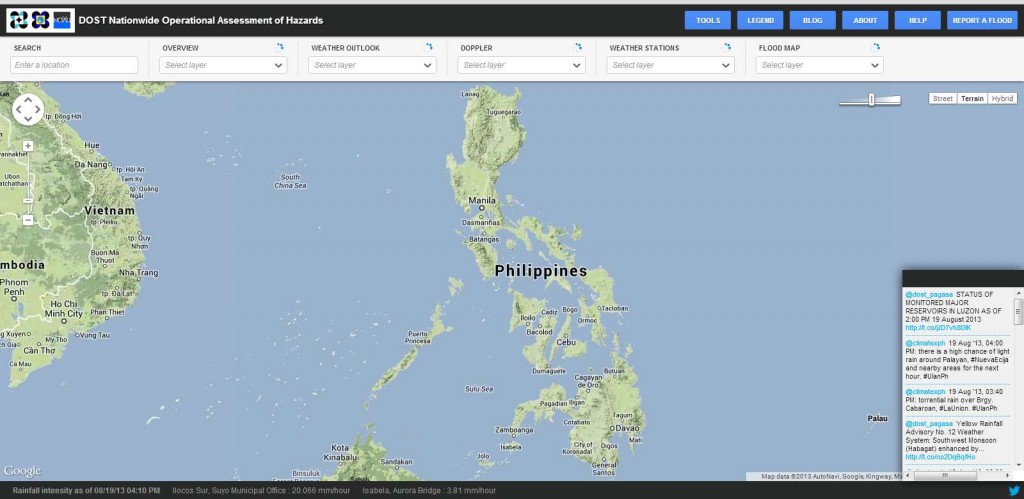Screen dimensions: 1024x499
Task: Click the DOST NOAH logo
Action: (39, 20)
